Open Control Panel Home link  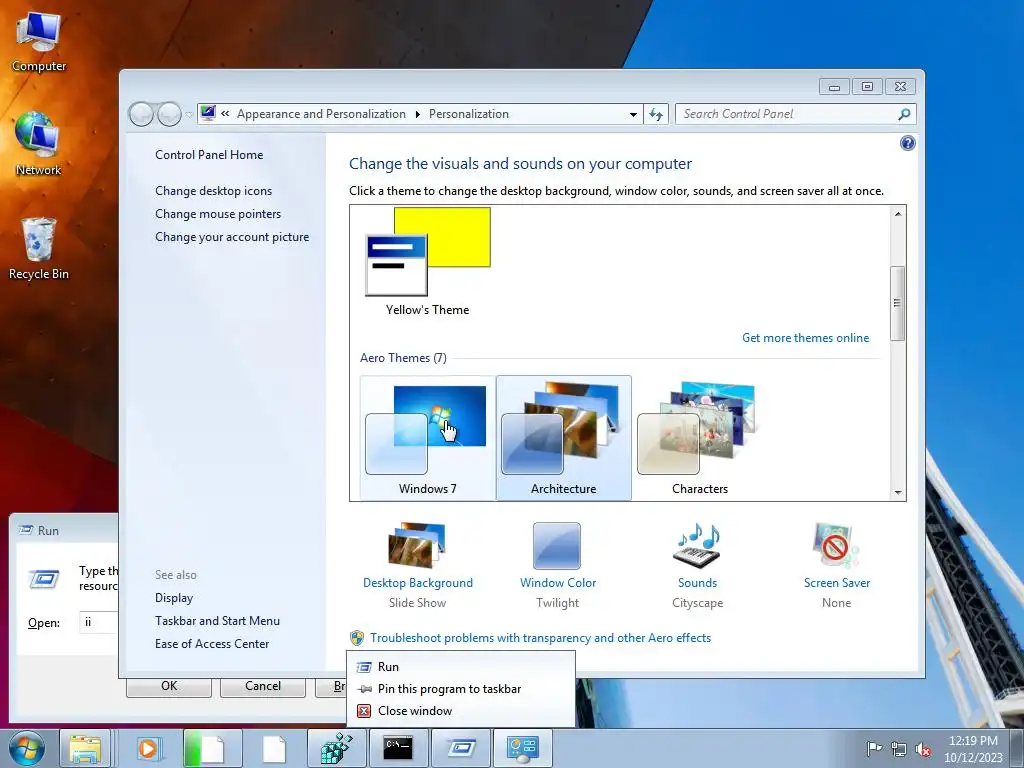click(x=209, y=155)
